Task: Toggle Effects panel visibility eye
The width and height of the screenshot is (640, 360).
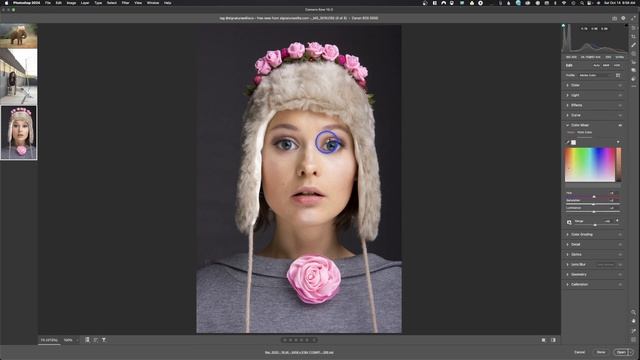Action: (x=620, y=105)
